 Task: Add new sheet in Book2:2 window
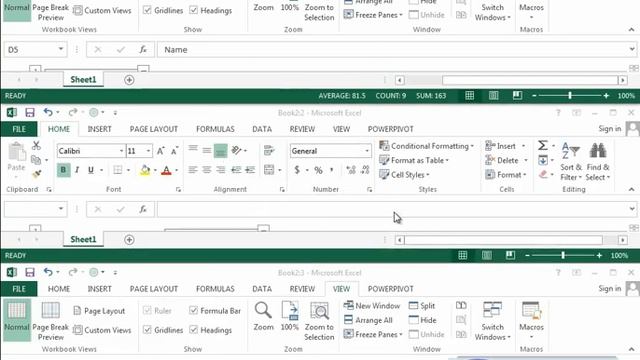129,240
